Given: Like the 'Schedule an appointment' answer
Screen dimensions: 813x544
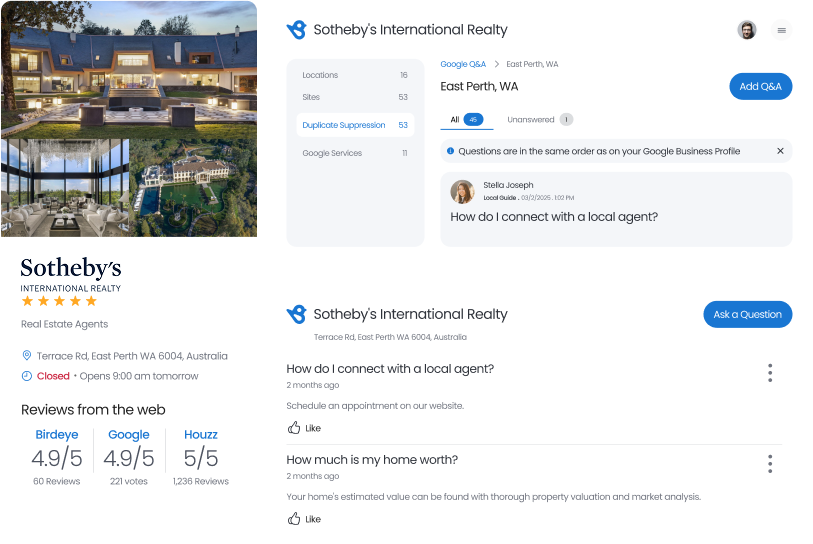Looking at the screenshot, I should click(x=304, y=428).
